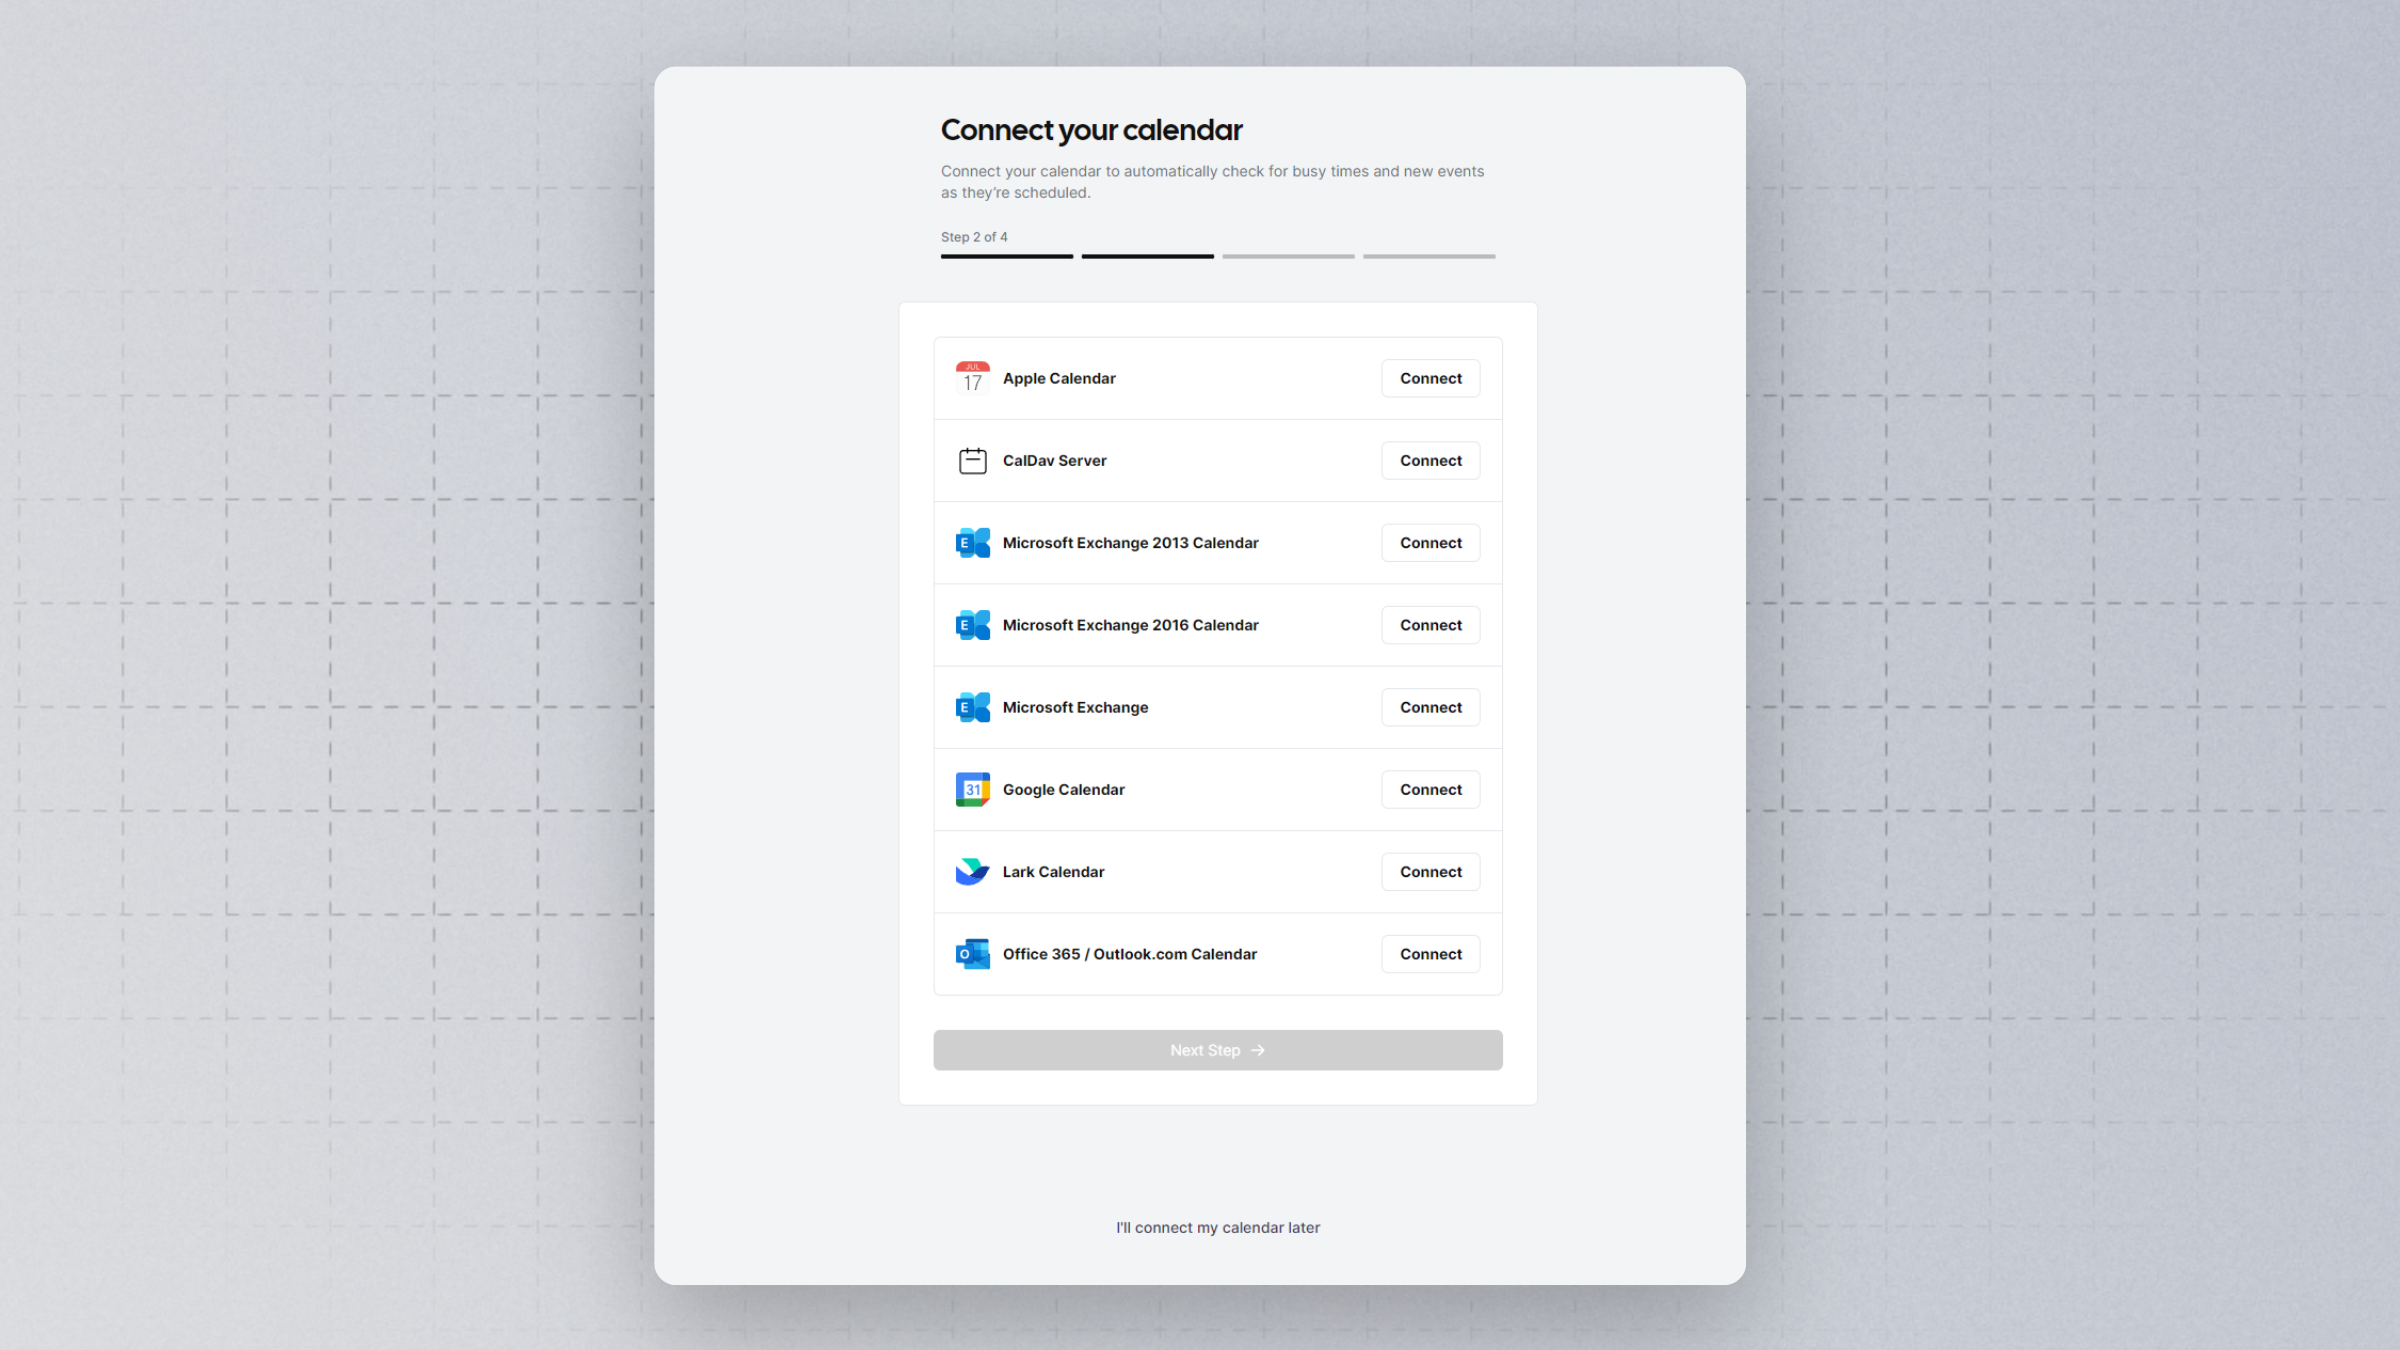The height and width of the screenshot is (1350, 2400).
Task: Click the plain Microsoft Exchange row icon
Action: pyautogui.click(x=972, y=707)
